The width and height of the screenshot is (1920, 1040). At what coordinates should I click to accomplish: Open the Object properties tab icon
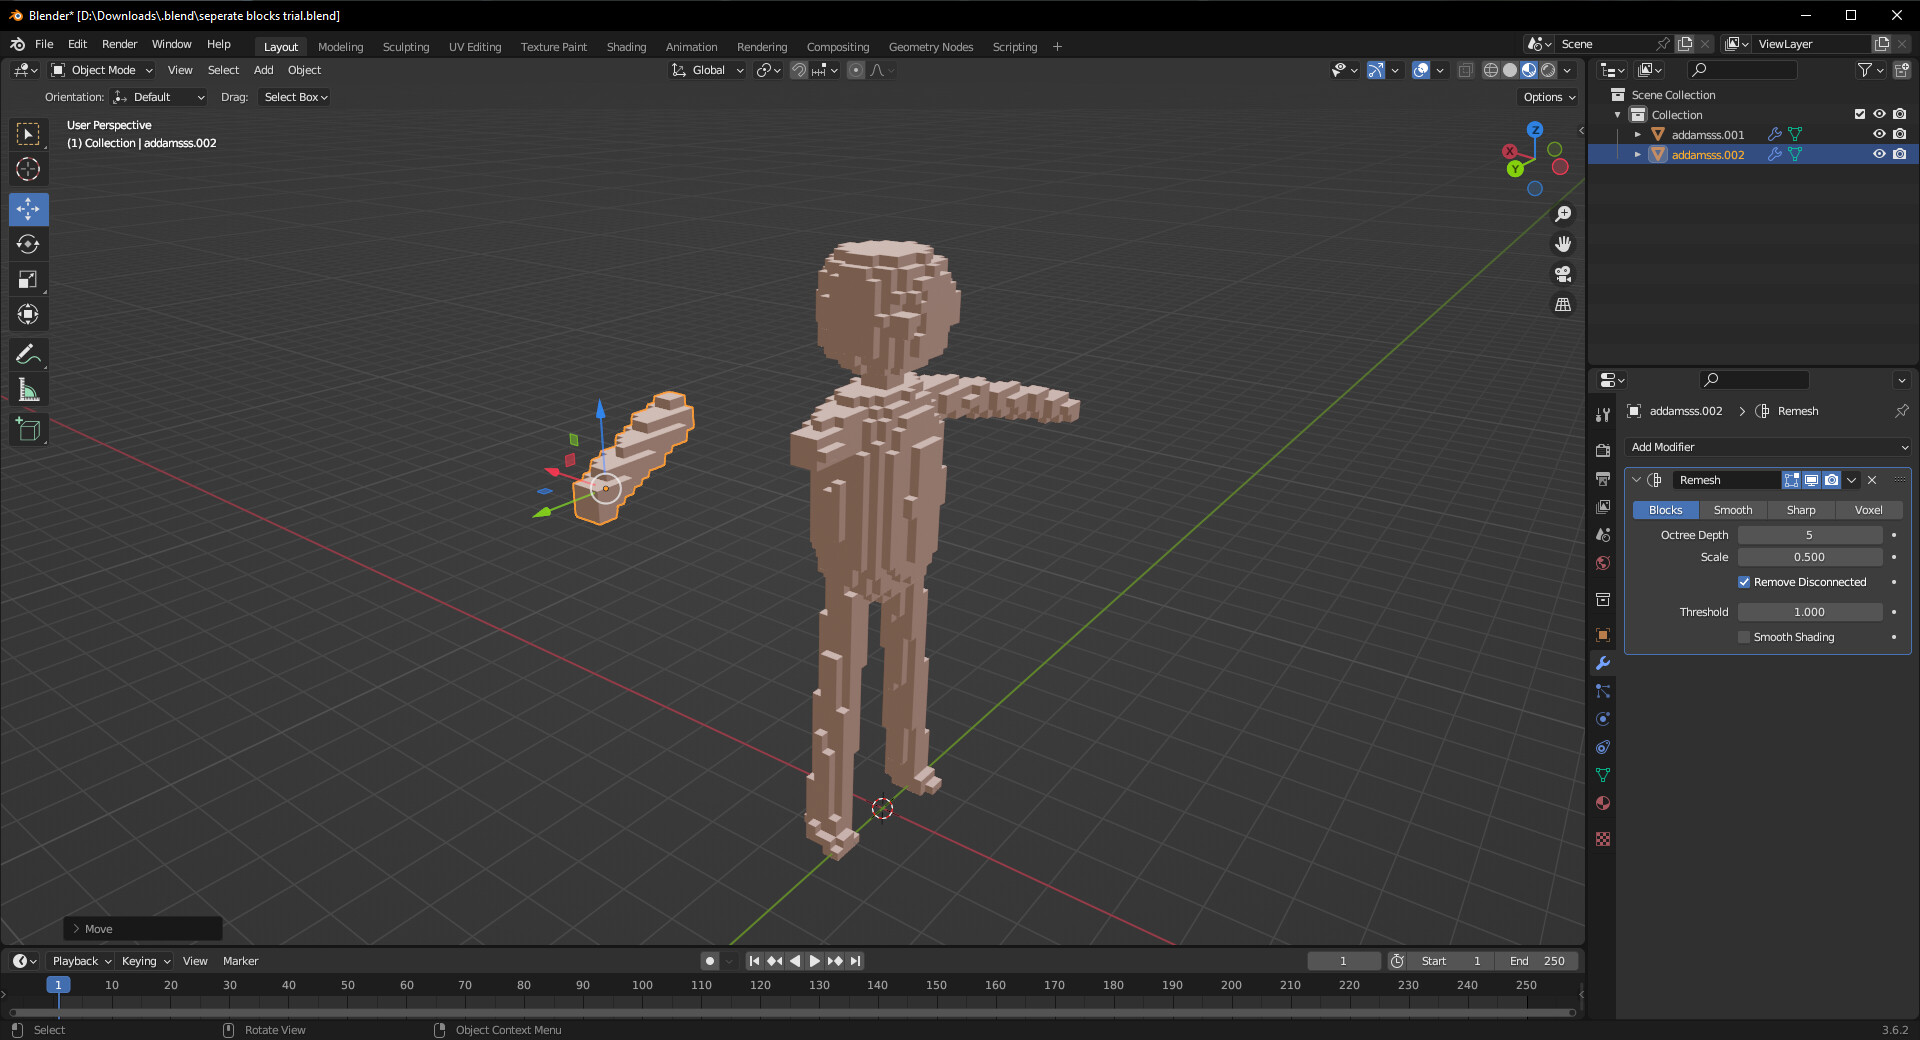[x=1603, y=635]
